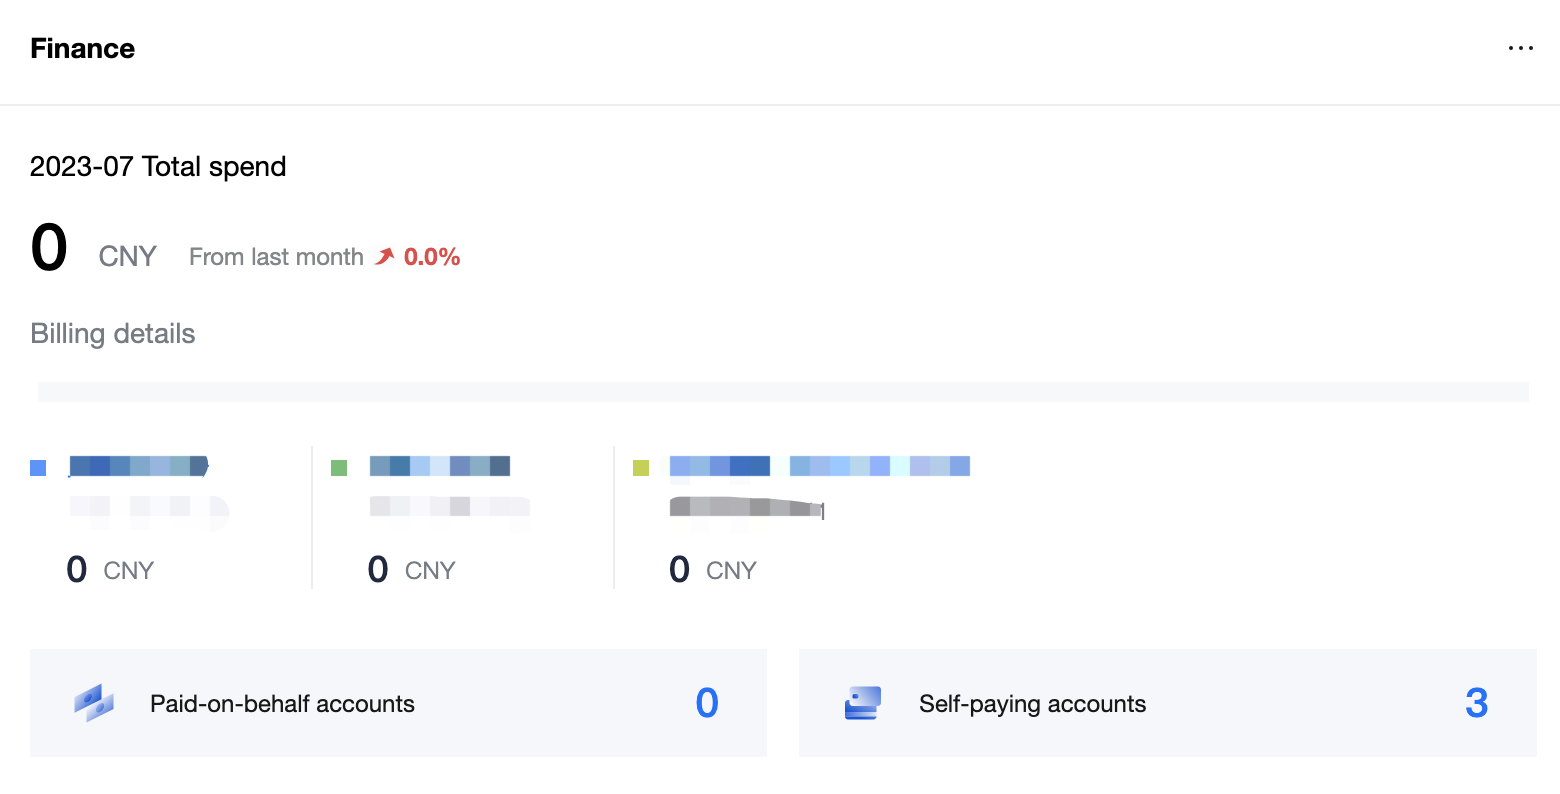Click the Finance panel title
1560x794 pixels.
(83, 49)
